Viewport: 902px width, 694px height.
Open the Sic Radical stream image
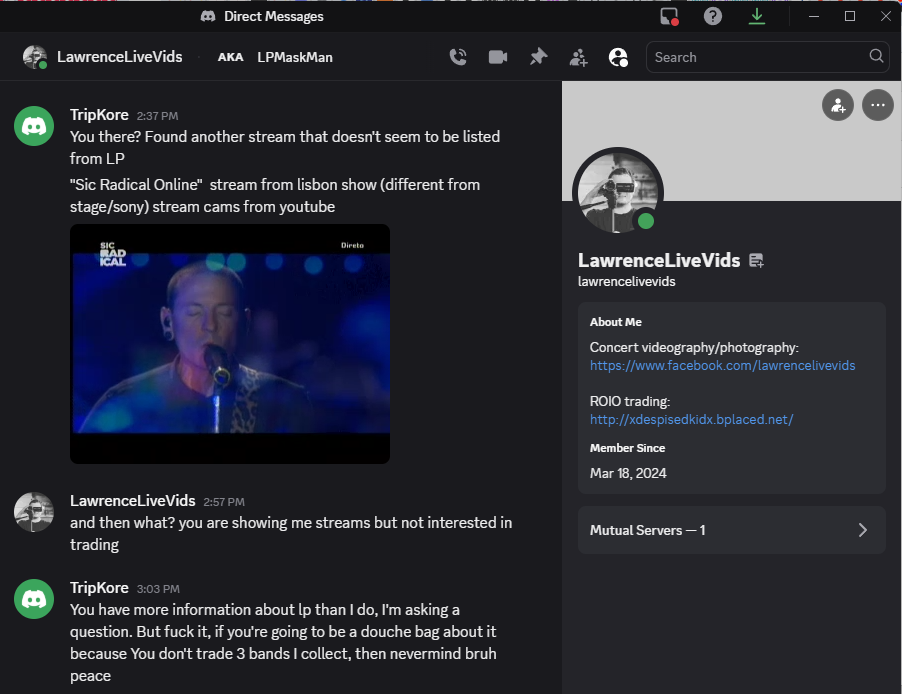[230, 343]
